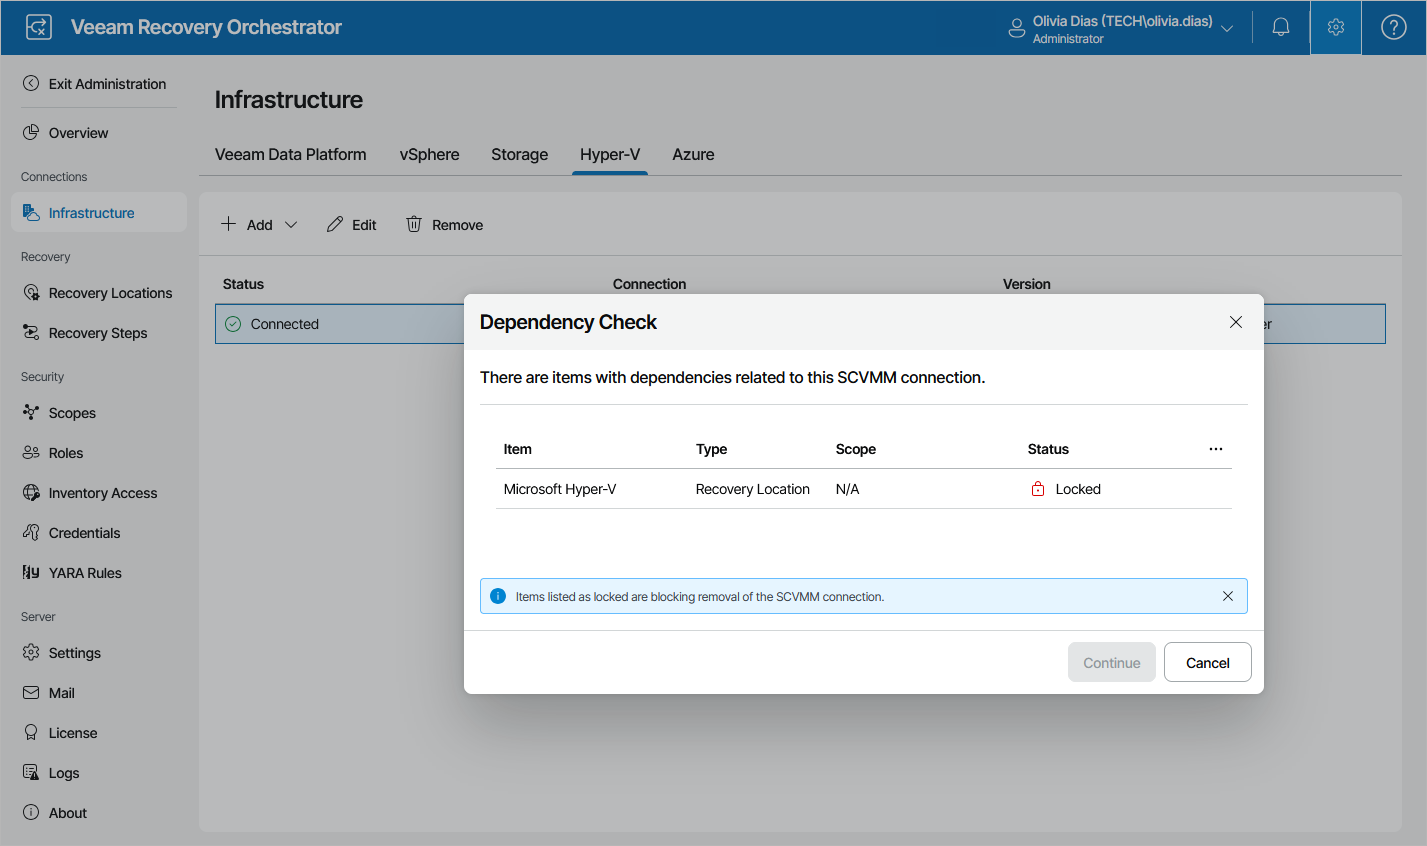Open the administration gear icon

1336,27
